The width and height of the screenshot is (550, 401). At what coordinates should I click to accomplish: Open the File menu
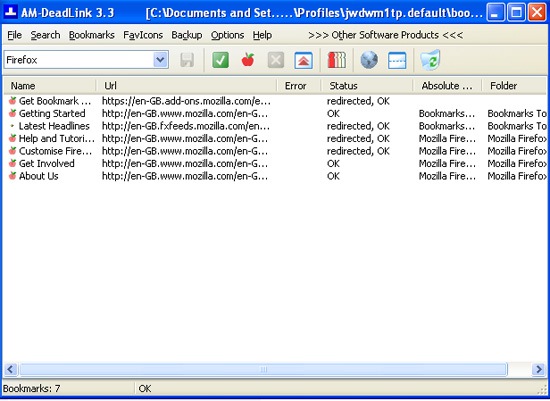[x=14, y=35]
